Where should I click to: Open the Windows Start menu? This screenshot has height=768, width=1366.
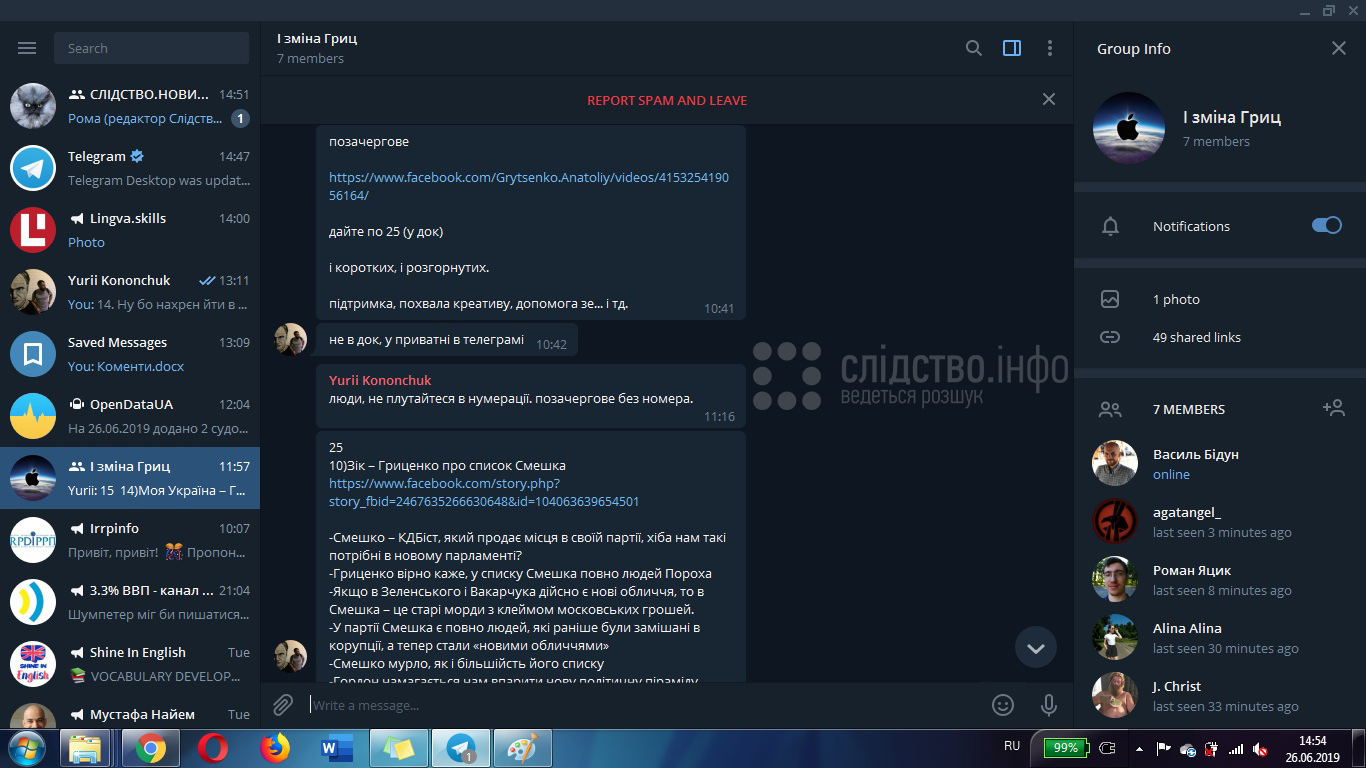(x=26, y=748)
